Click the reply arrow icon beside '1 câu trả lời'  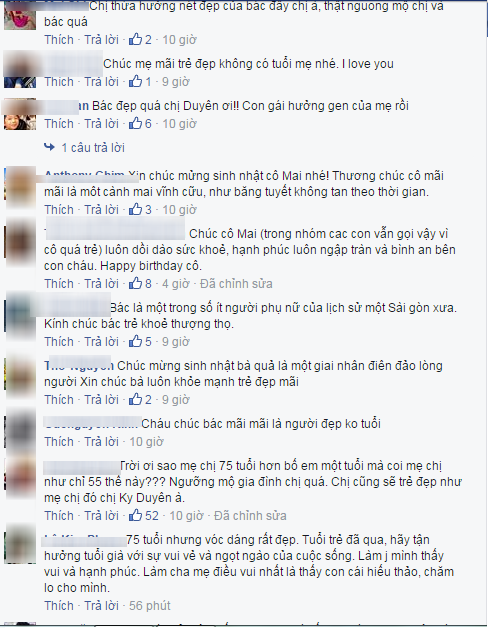pyautogui.click(x=49, y=147)
